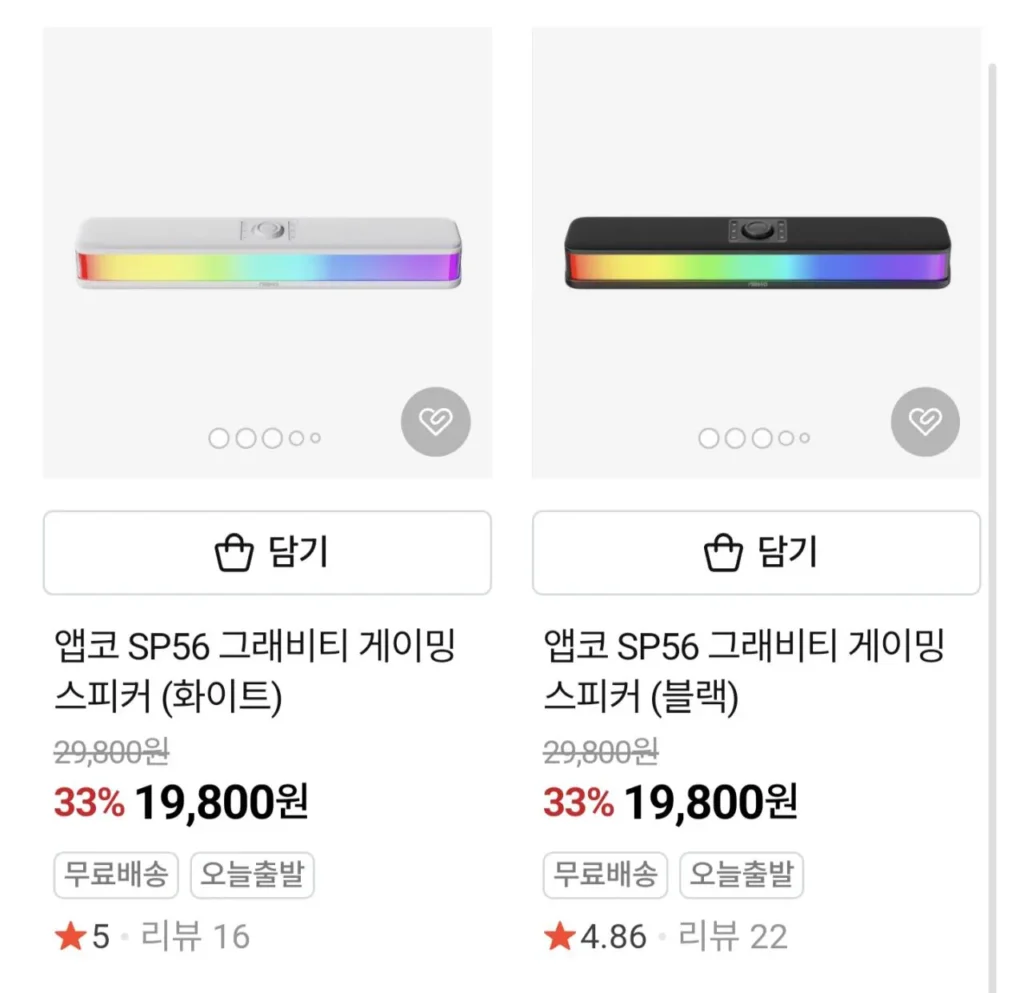Click black speaker product image
The image size is (1024, 993).
757,253
